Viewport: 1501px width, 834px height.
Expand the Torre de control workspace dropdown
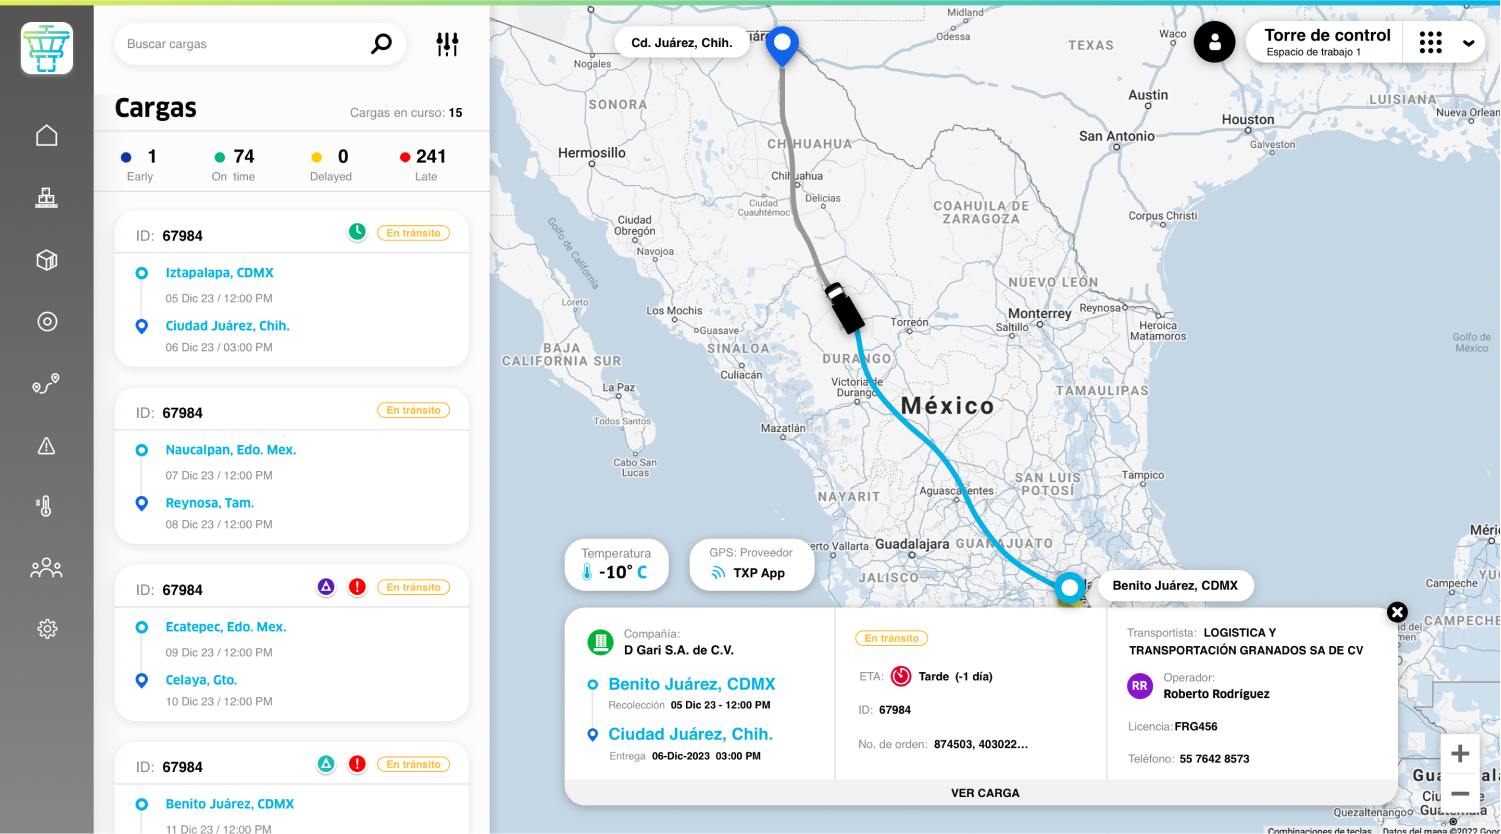pyautogui.click(x=1468, y=43)
